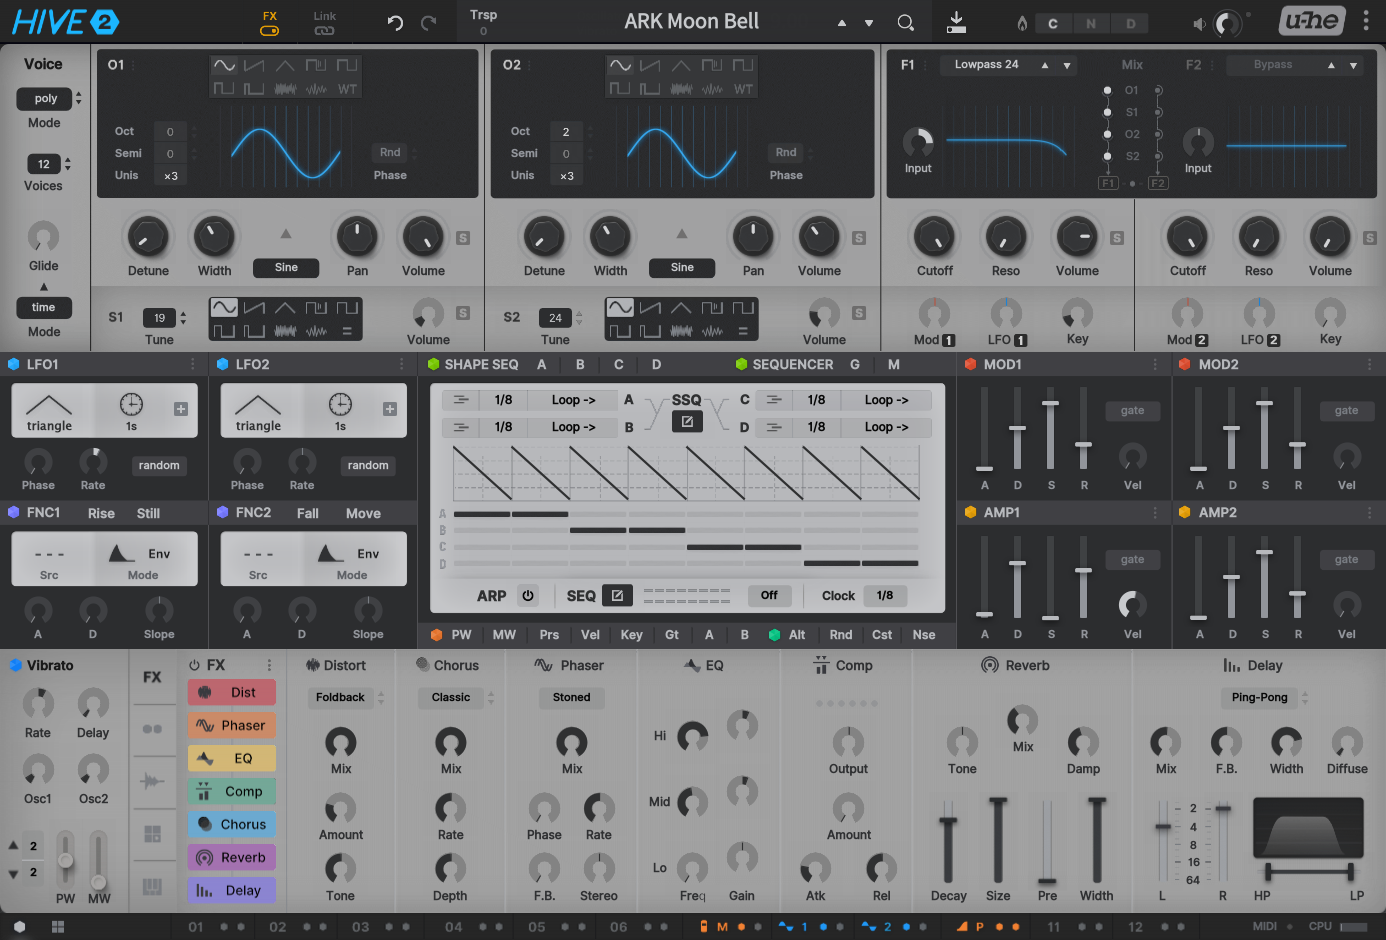Adjust the AMP1 Decay slider
Screen dimensions: 1386x940
coord(1018,577)
